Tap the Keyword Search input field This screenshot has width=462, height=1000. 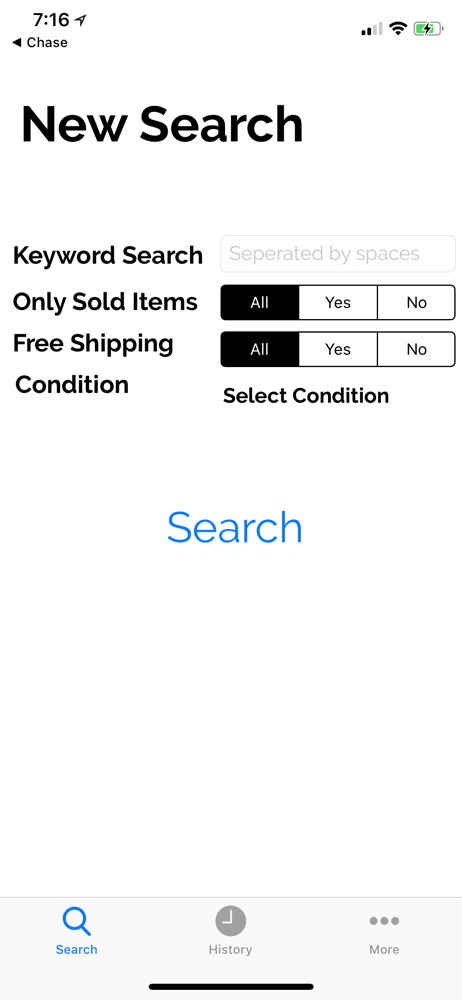click(x=338, y=254)
